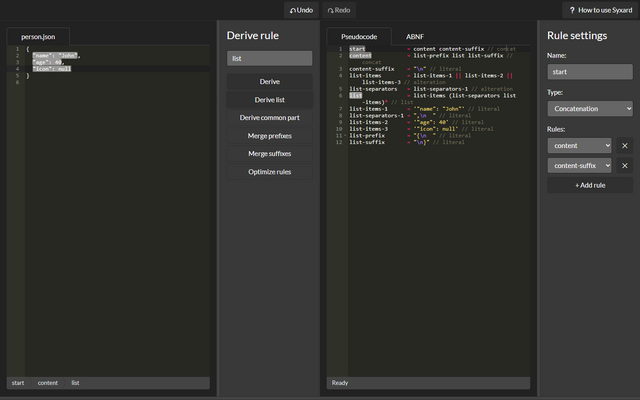Focus the Derive rule name input field
This screenshot has height=400, width=640.
269,58
